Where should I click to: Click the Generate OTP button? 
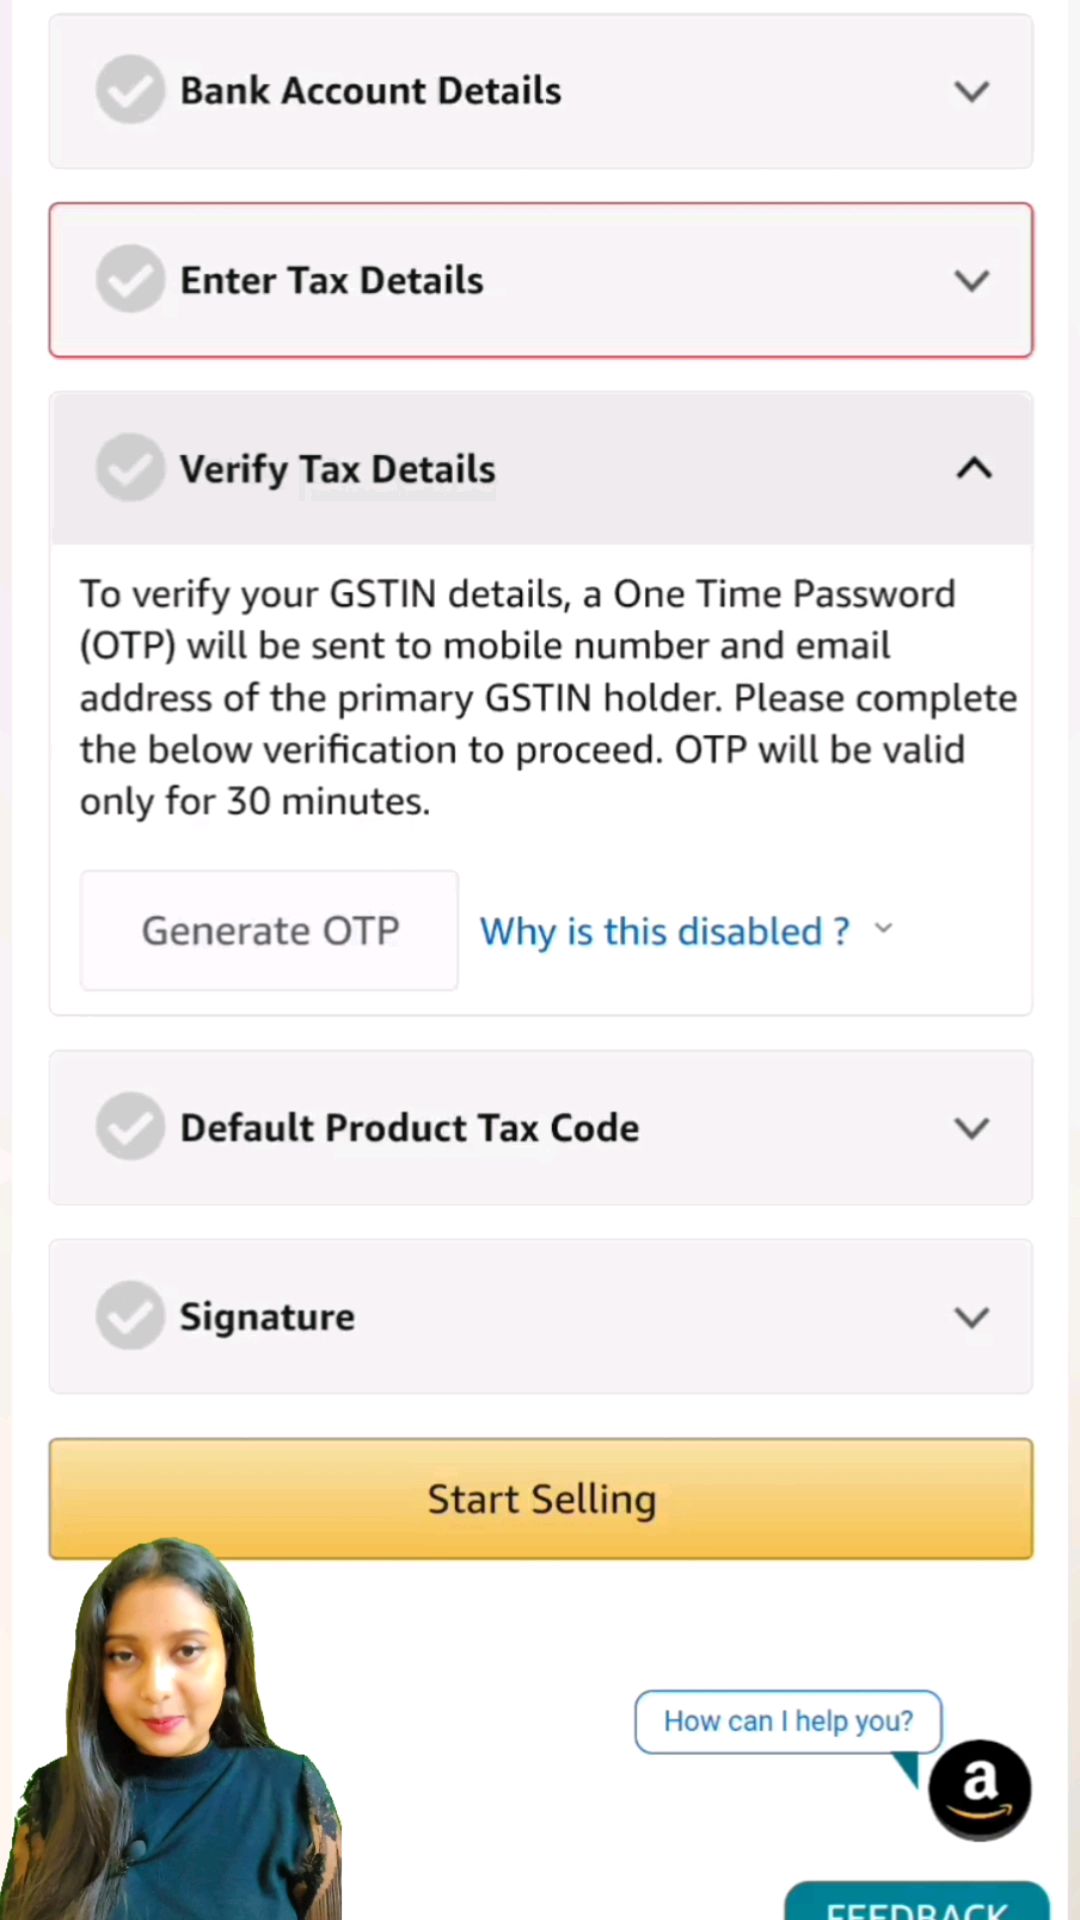269,930
